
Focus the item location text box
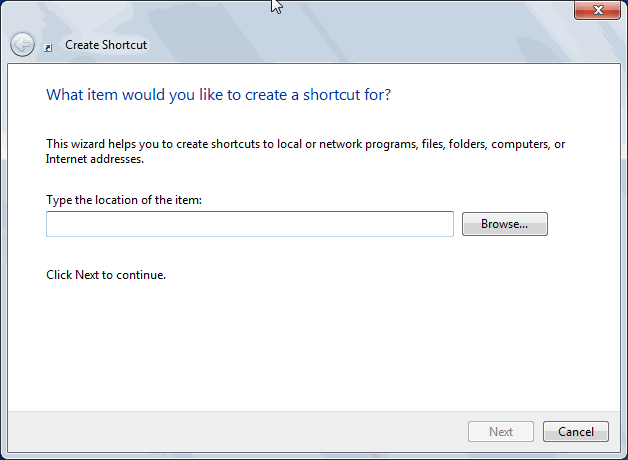click(x=250, y=224)
